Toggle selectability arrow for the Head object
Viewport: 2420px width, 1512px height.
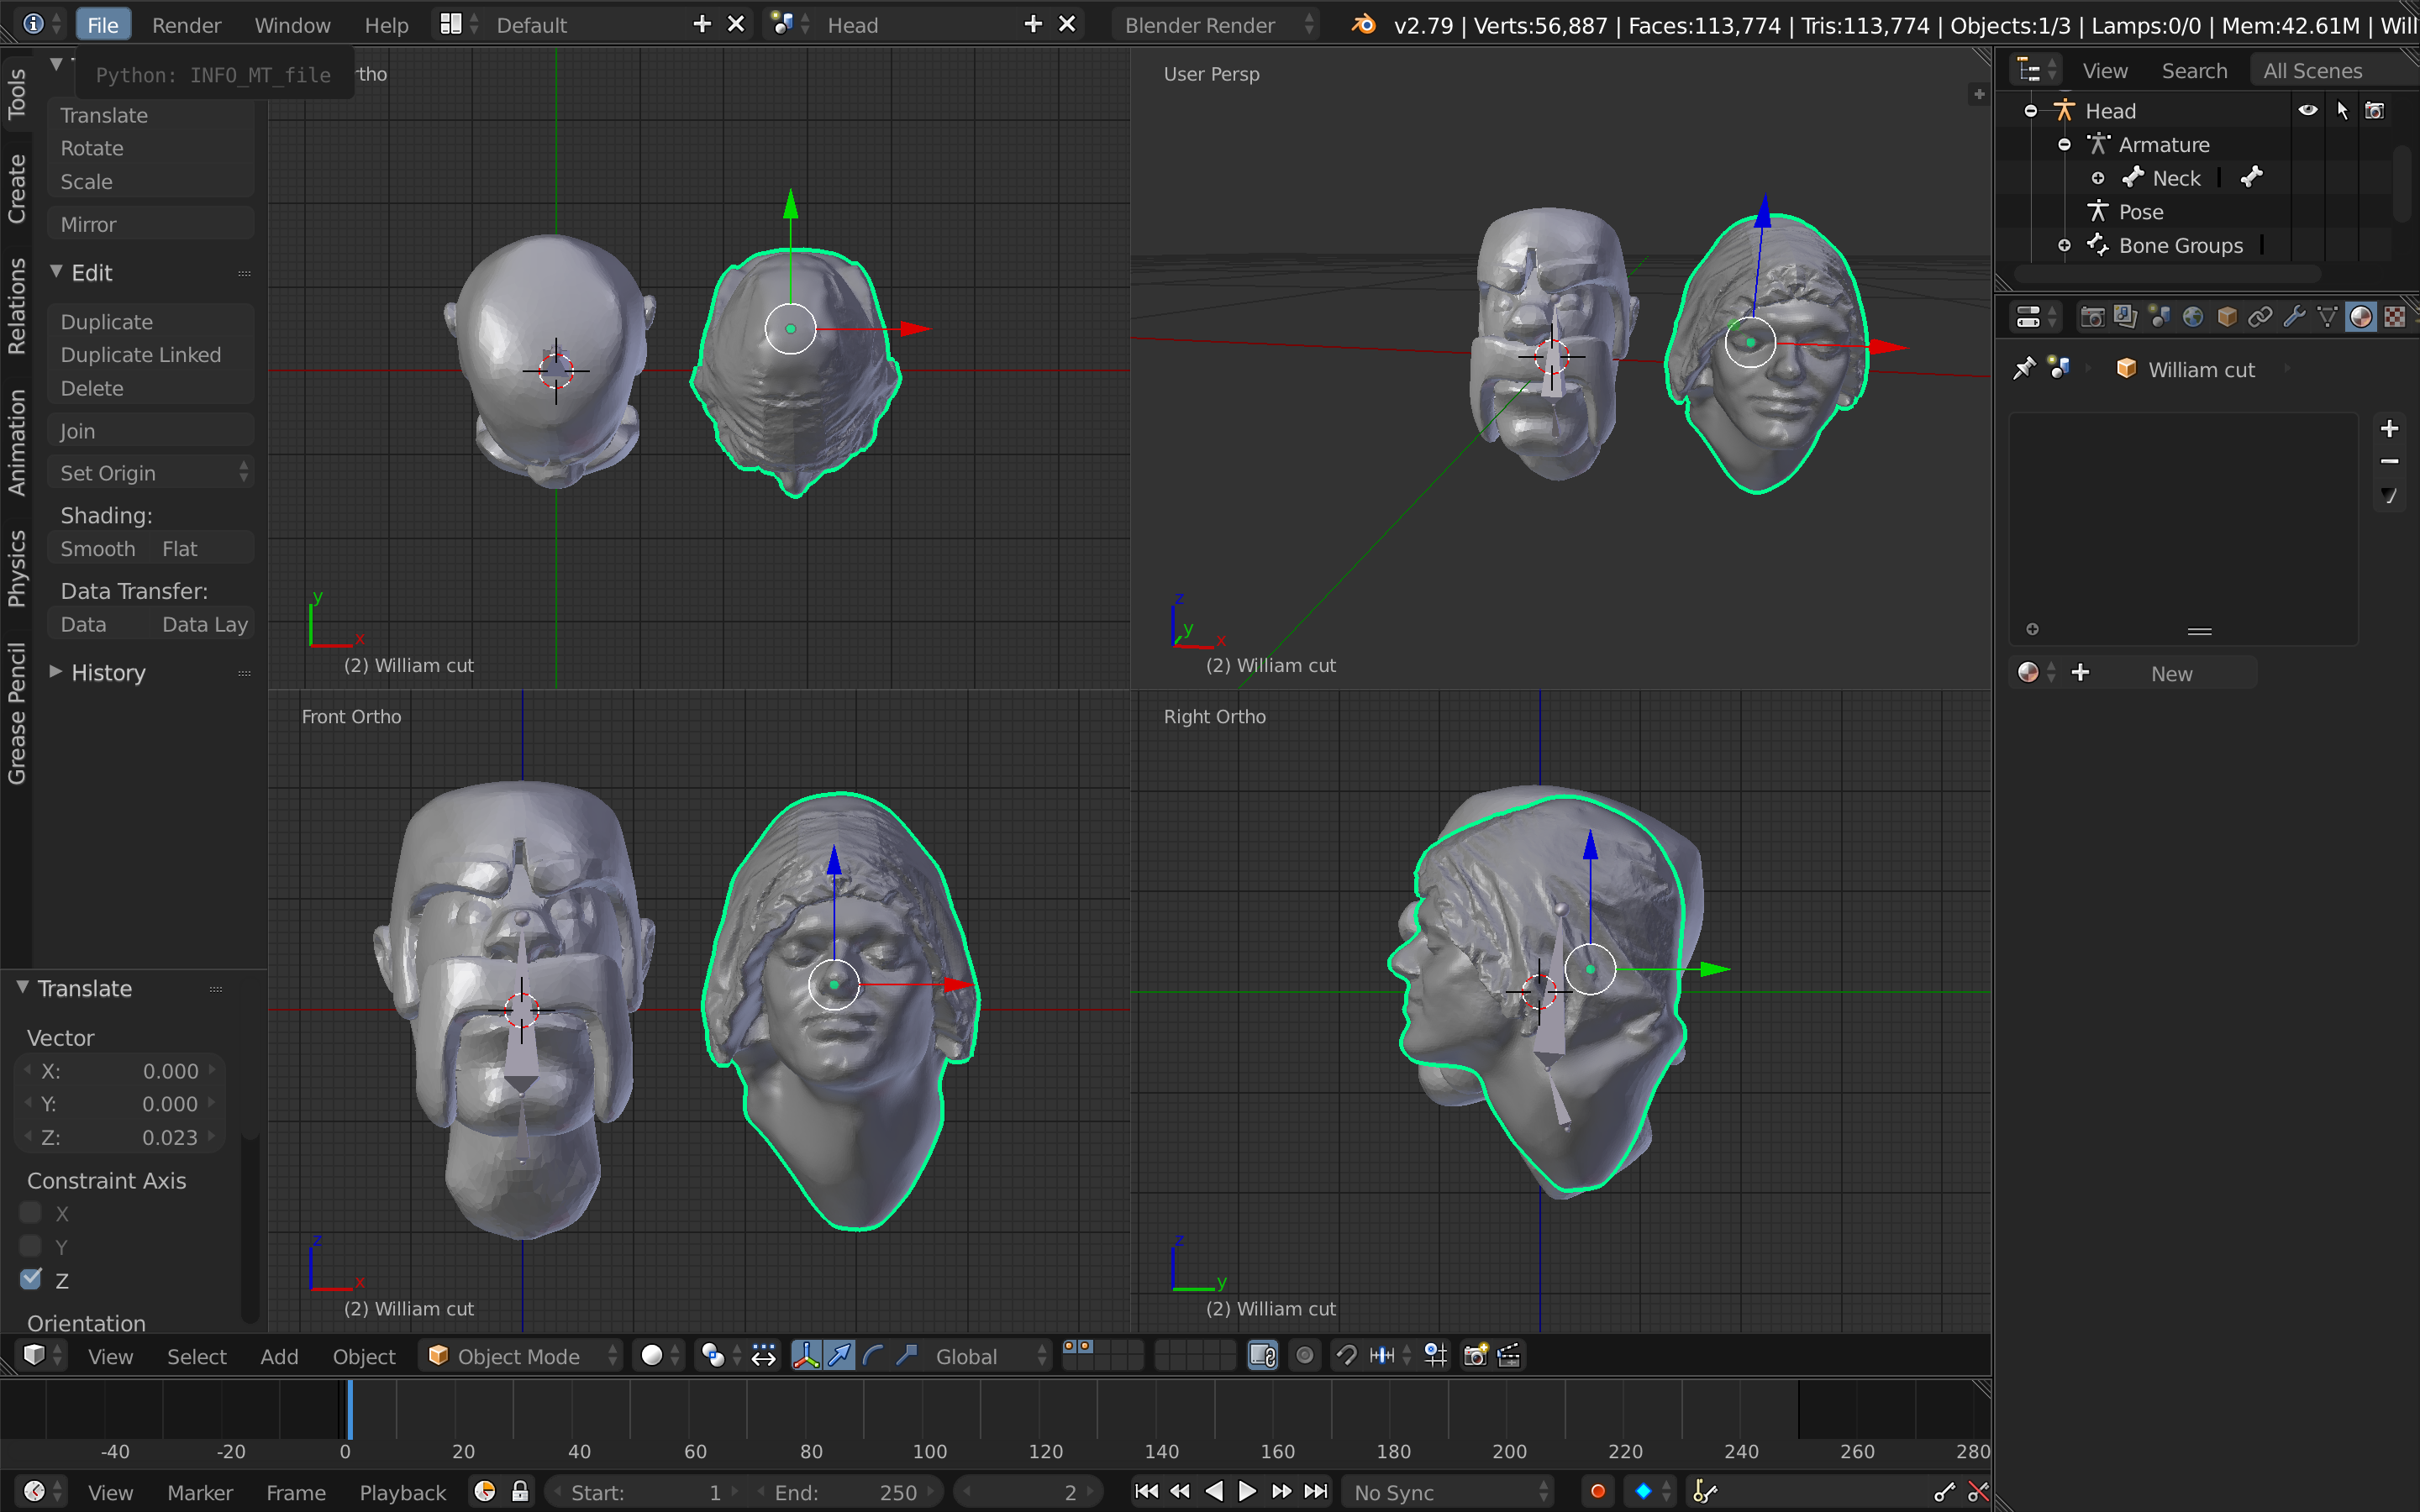click(2342, 110)
